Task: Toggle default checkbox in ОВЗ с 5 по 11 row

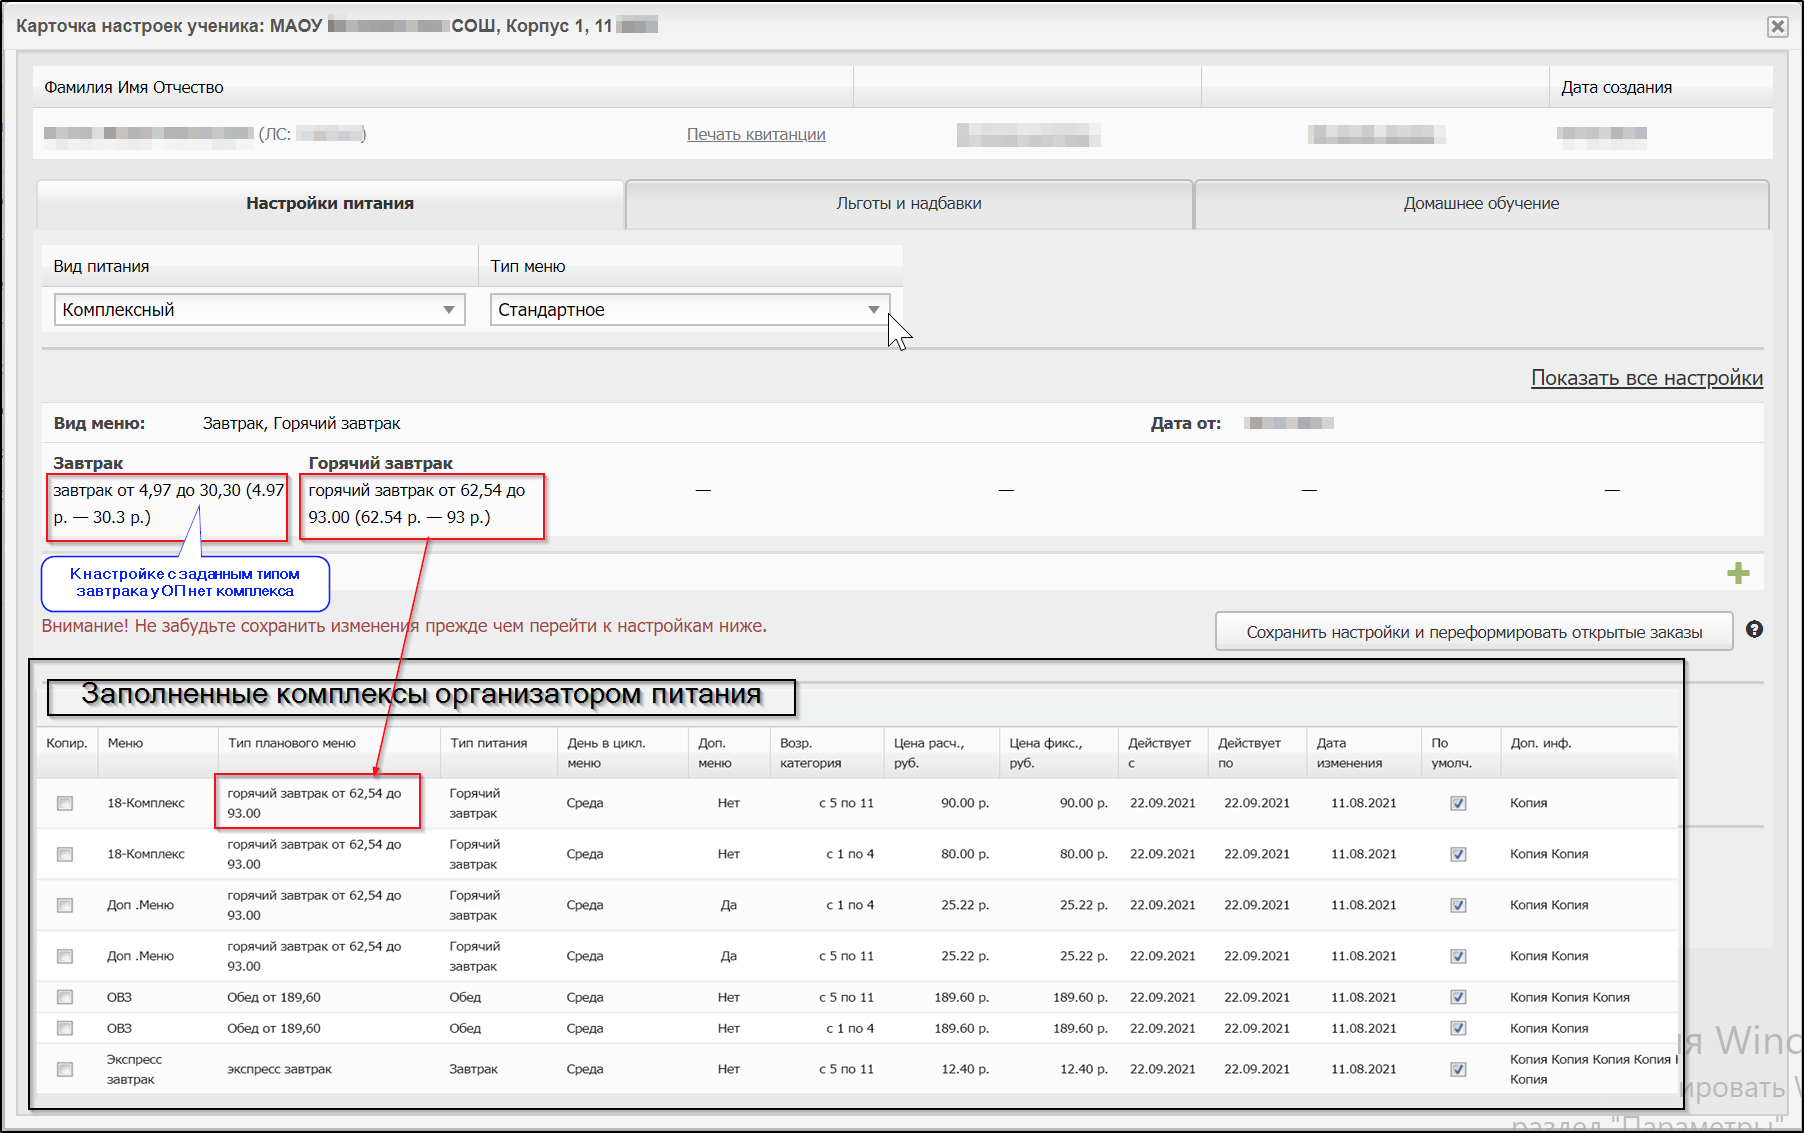Action: coord(1458,997)
